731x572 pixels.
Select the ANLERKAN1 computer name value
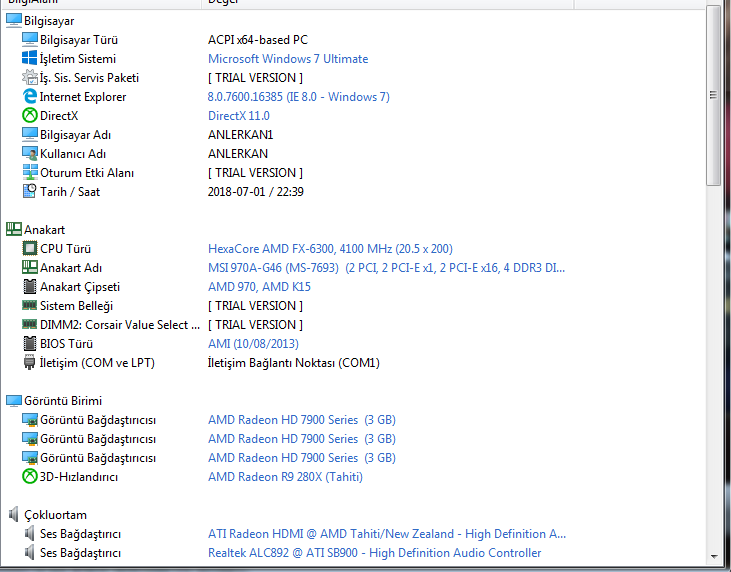point(241,135)
